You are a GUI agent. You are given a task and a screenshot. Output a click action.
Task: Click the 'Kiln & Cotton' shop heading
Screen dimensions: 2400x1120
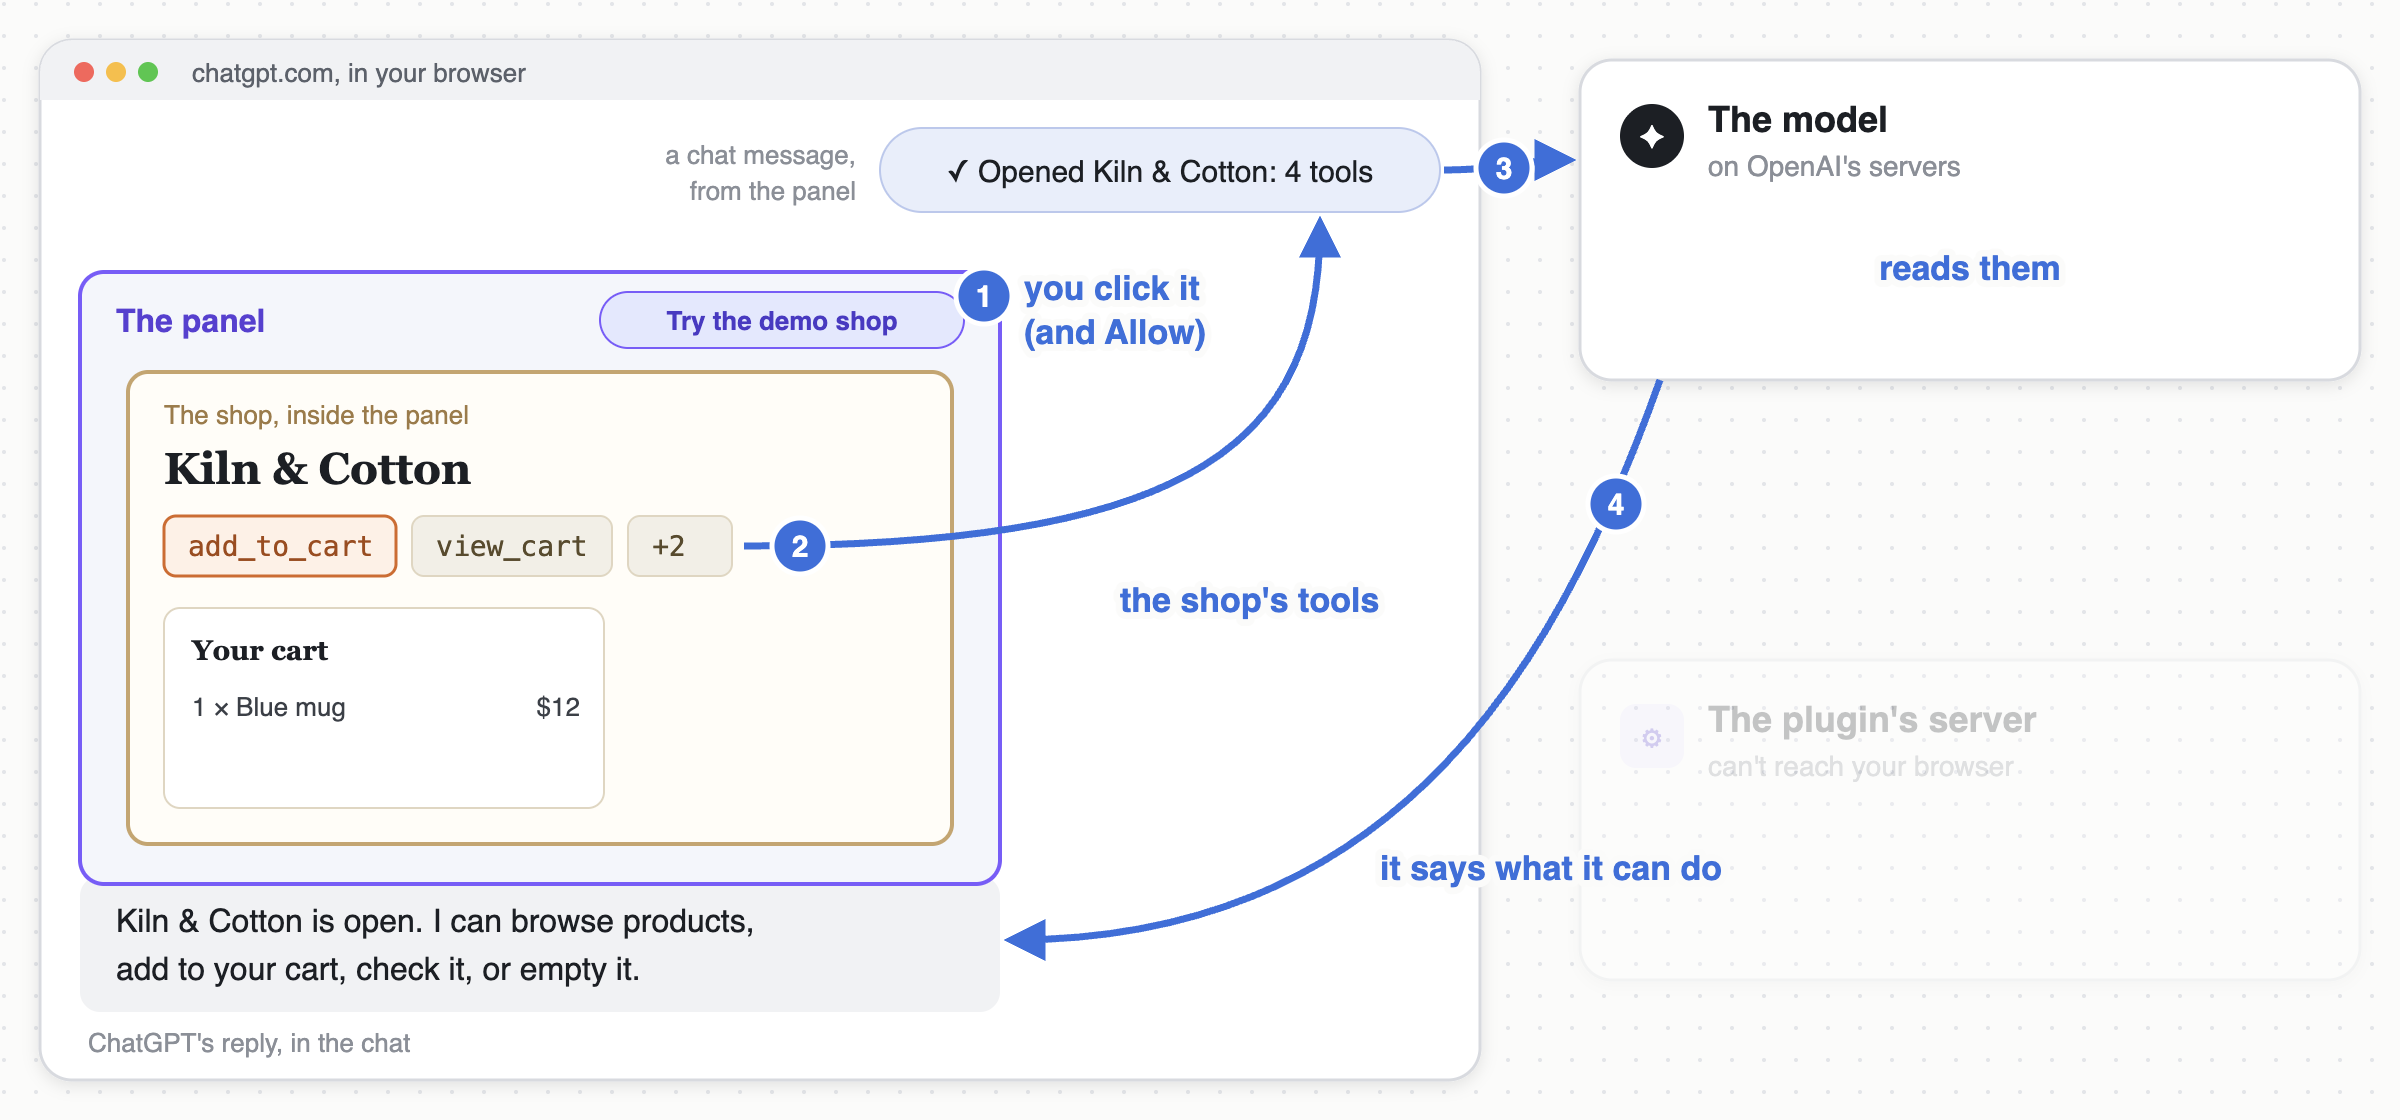tap(317, 469)
